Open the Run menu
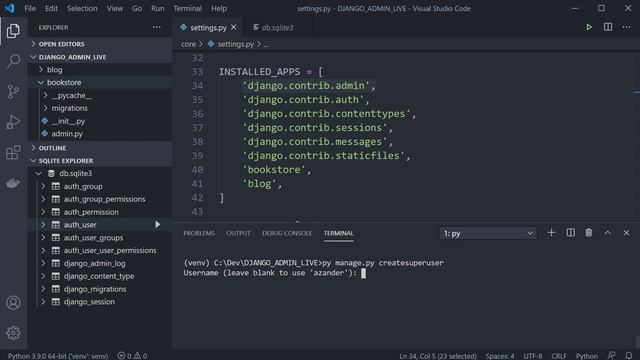Screen dimensions: 640x360 tap(158, 8)
